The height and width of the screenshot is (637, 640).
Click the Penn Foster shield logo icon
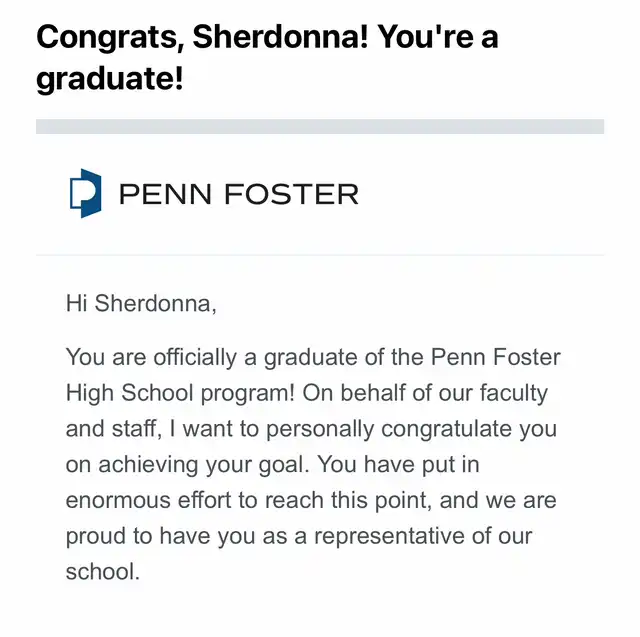(85, 194)
